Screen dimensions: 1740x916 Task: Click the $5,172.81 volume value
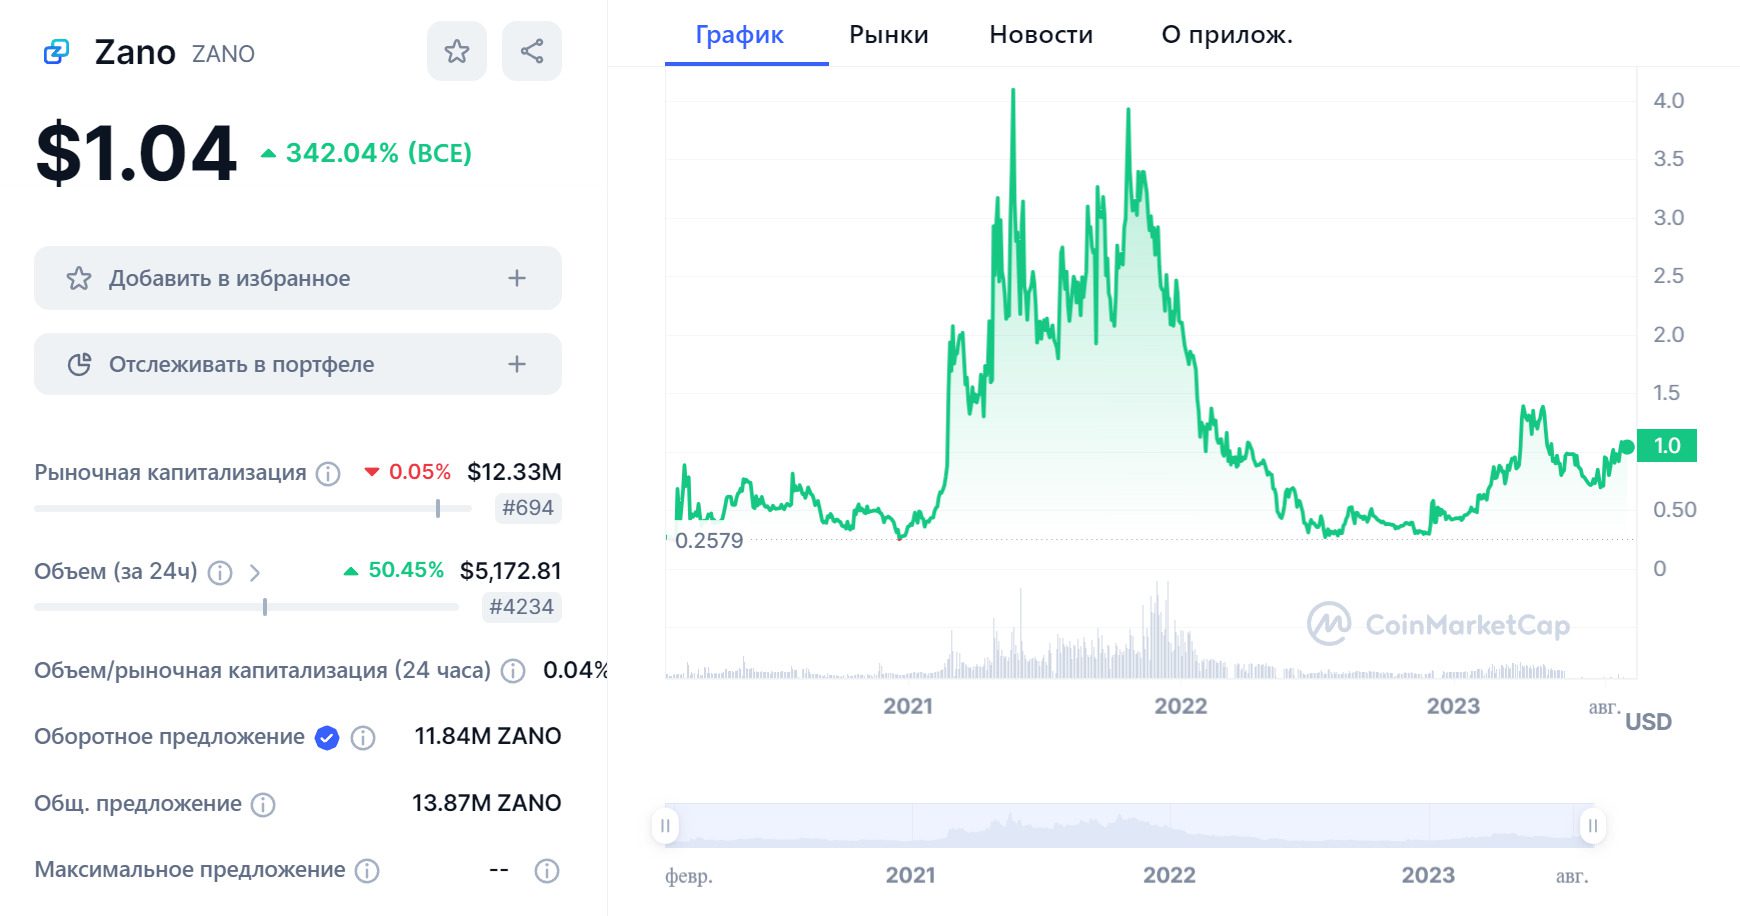[510, 571]
